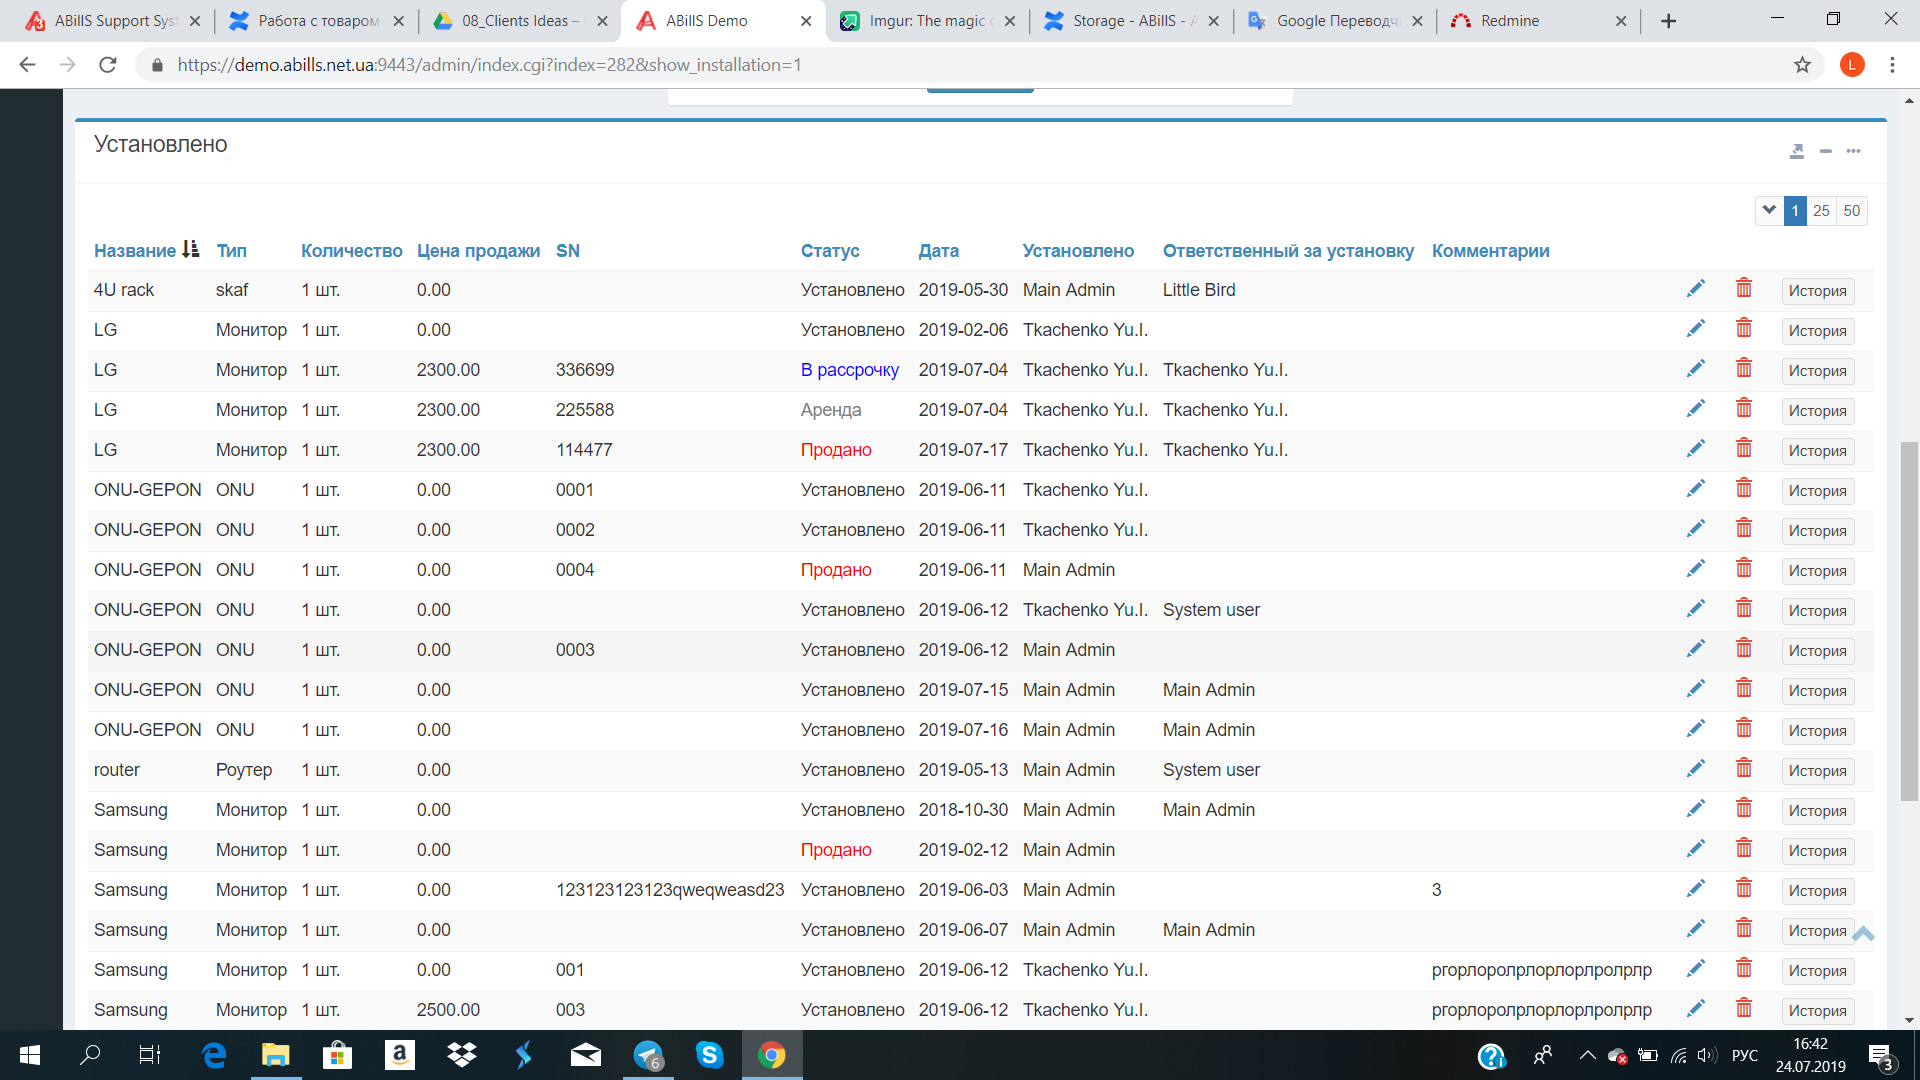Screen dimensions: 1920x1080
Task: Click the vertical page scrollbar thumb
Action: pos(1909,620)
